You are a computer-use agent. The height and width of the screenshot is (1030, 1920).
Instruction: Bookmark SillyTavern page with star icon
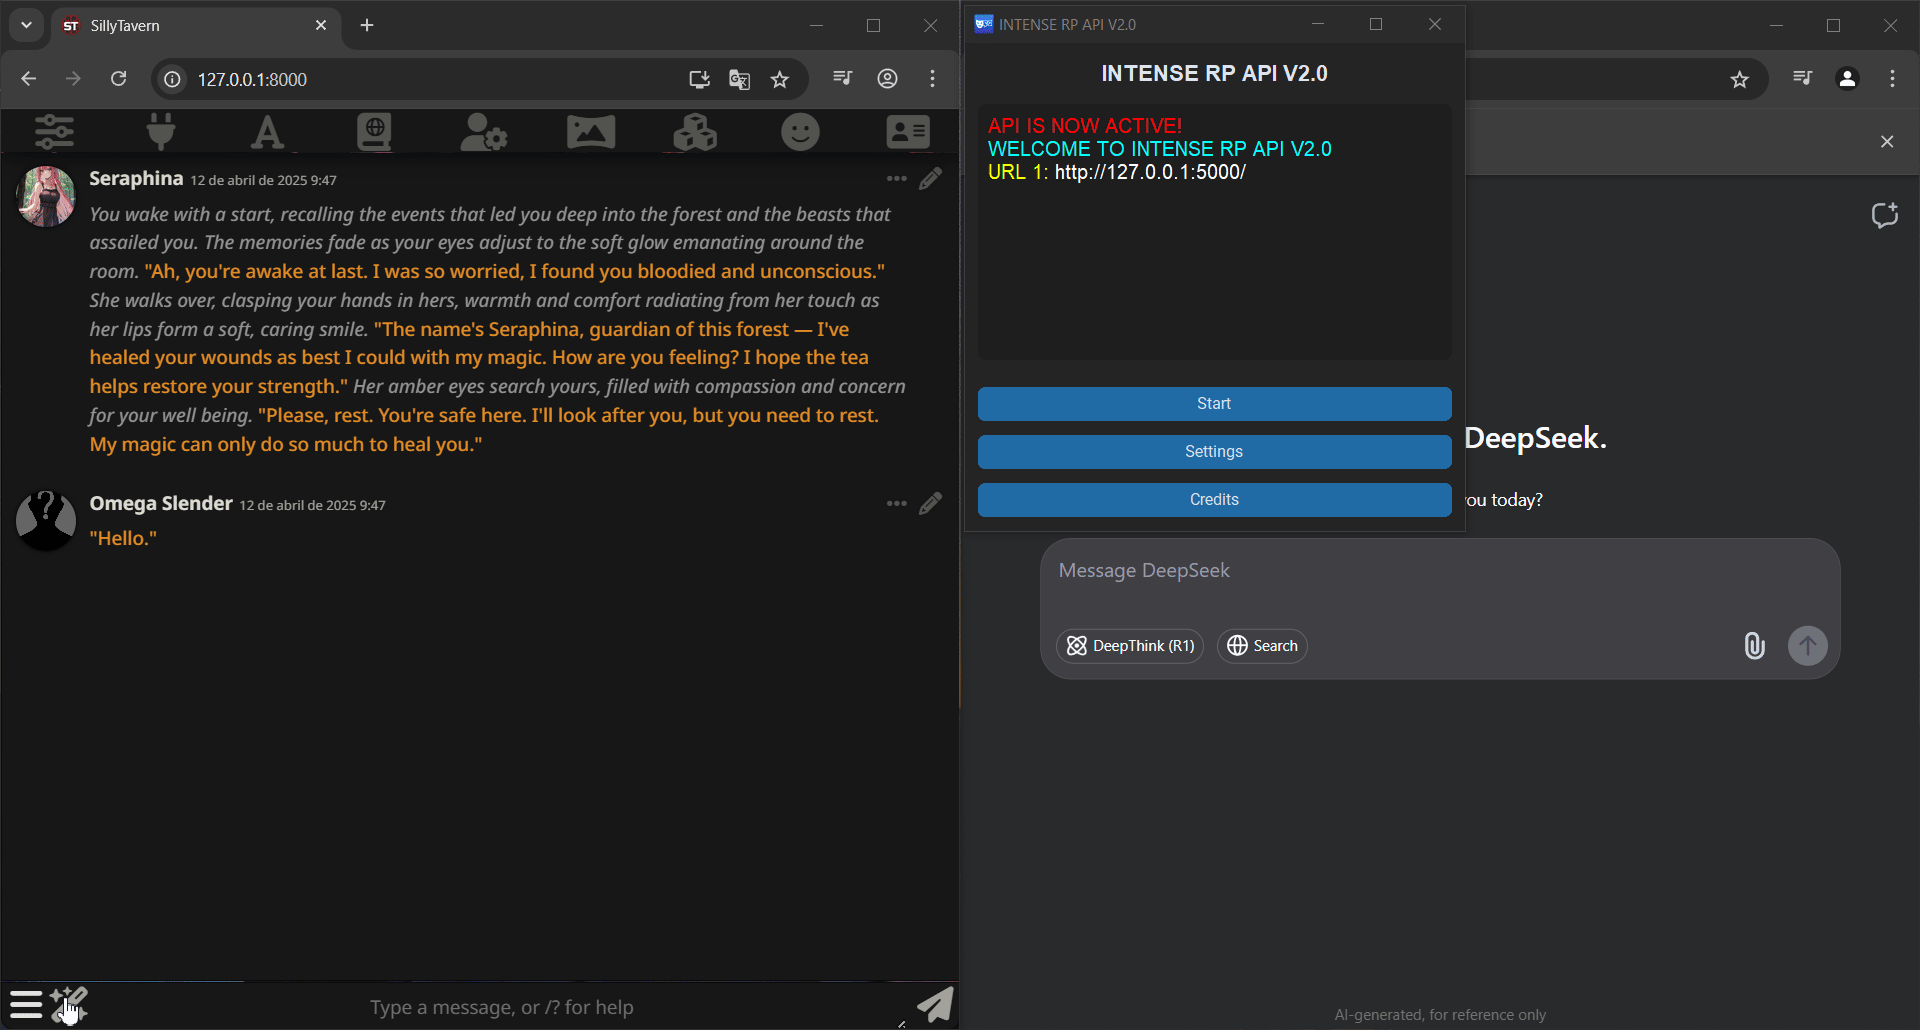click(780, 79)
